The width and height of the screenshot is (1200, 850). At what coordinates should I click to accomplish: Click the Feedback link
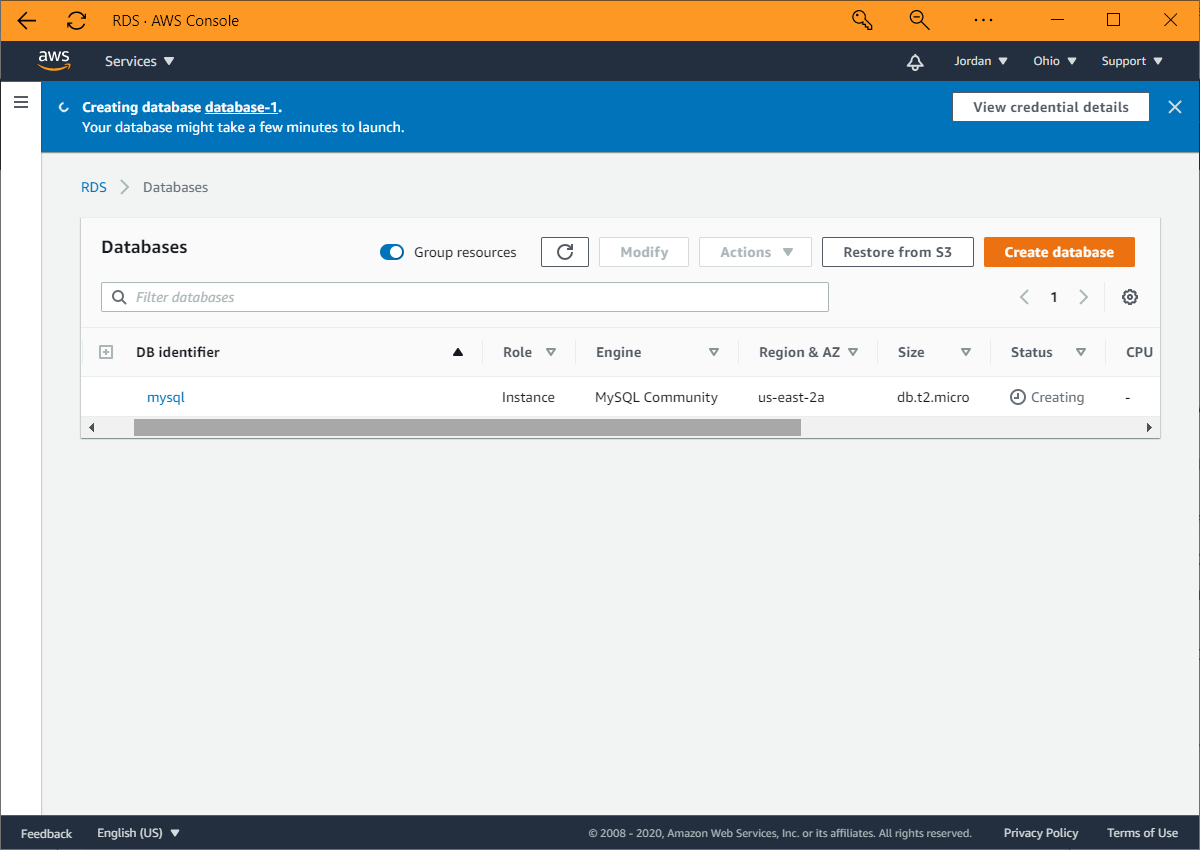tap(47, 833)
